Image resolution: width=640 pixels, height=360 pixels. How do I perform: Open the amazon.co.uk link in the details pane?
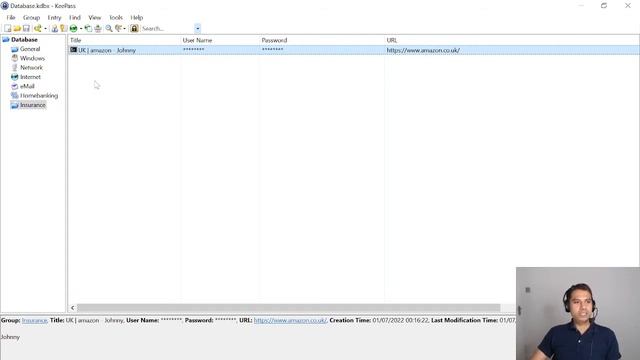tap(290, 320)
